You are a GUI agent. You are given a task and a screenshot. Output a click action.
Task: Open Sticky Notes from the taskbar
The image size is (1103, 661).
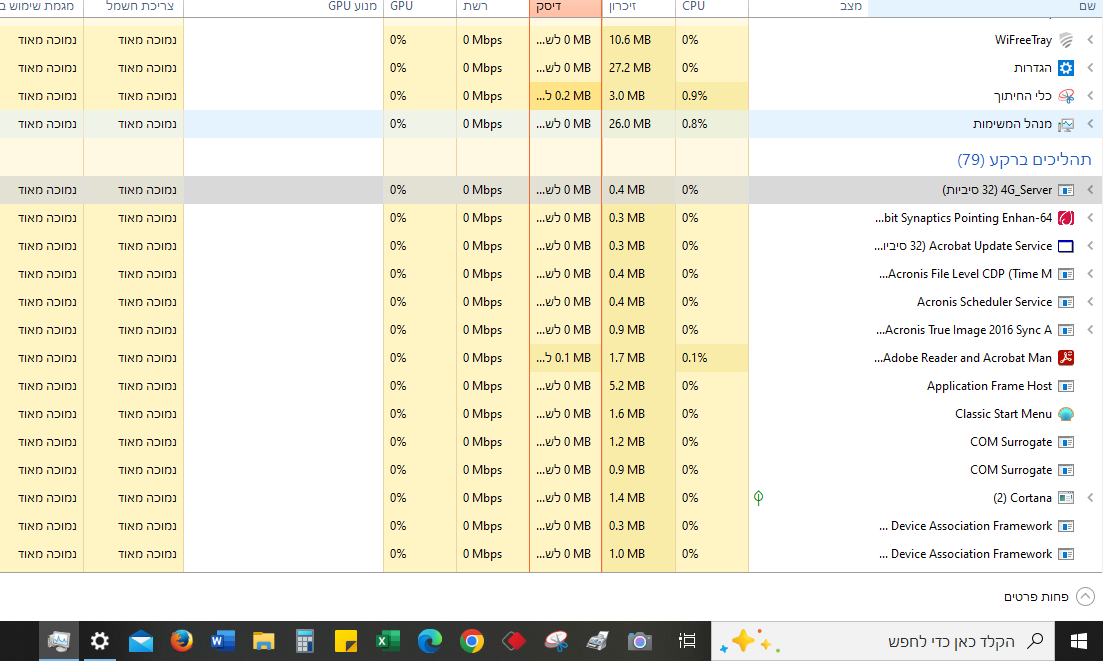click(346, 641)
